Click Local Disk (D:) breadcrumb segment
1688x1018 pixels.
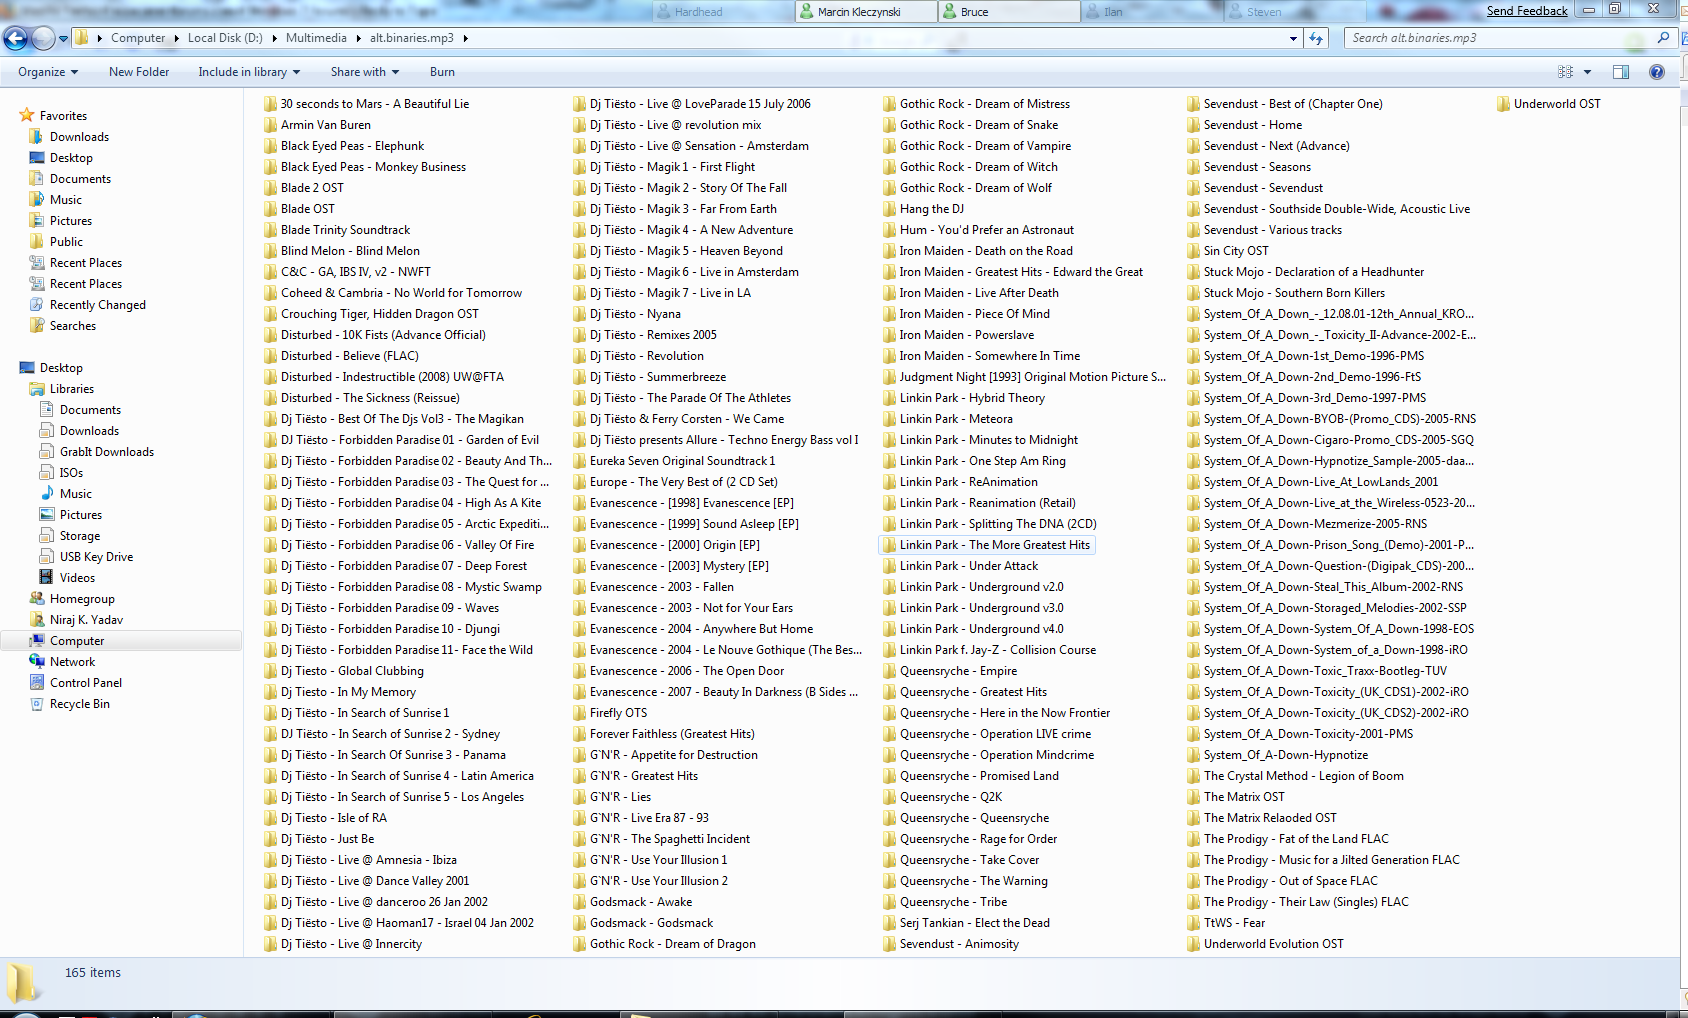[x=225, y=38]
